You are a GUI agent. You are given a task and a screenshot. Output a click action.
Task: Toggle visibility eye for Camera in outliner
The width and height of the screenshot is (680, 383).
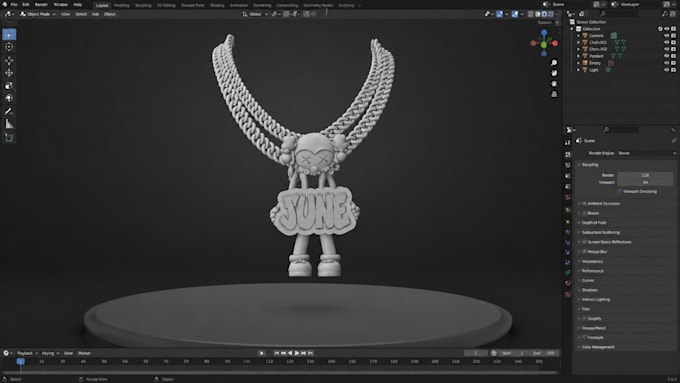[667, 36]
